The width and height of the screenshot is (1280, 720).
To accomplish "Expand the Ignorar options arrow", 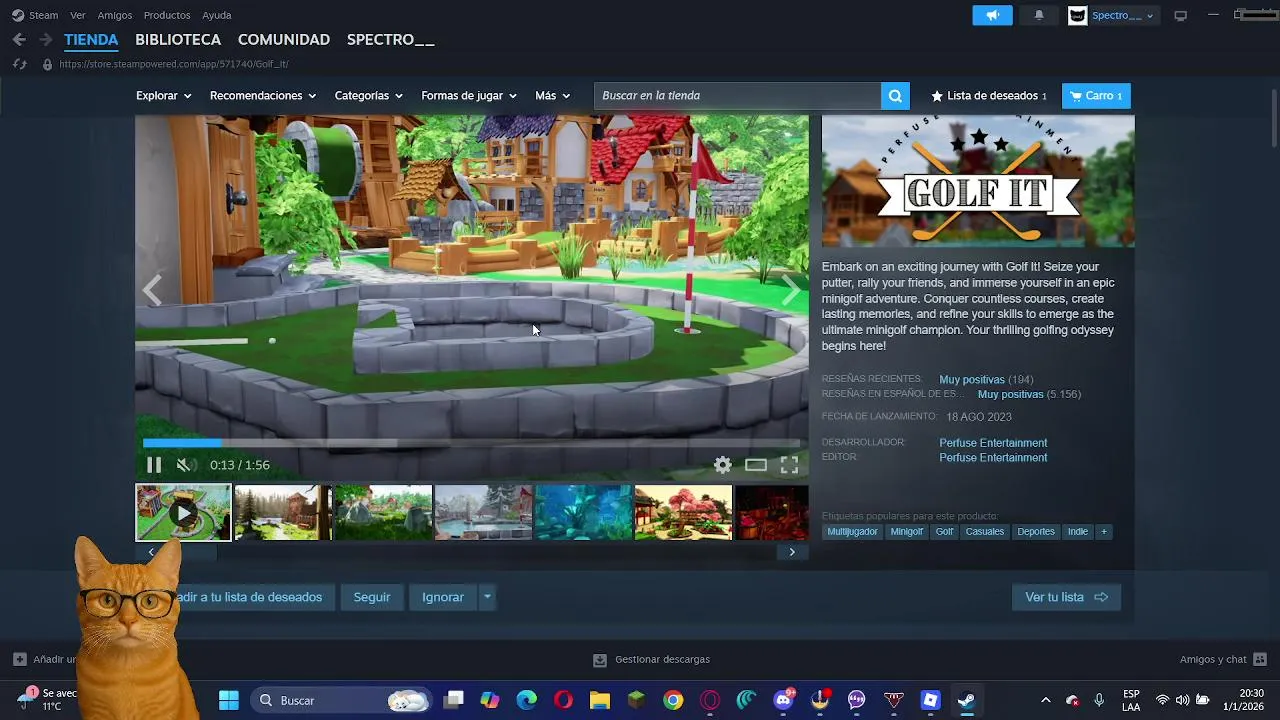I will 487,597.
